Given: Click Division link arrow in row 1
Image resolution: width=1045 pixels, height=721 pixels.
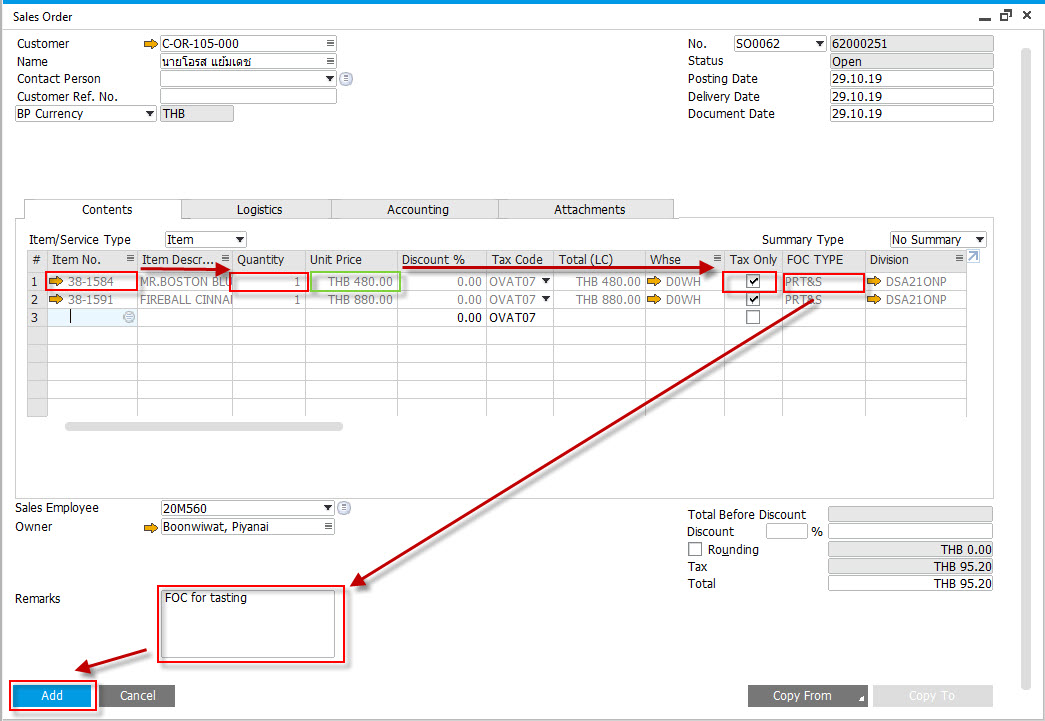Looking at the screenshot, I should (874, 281).
